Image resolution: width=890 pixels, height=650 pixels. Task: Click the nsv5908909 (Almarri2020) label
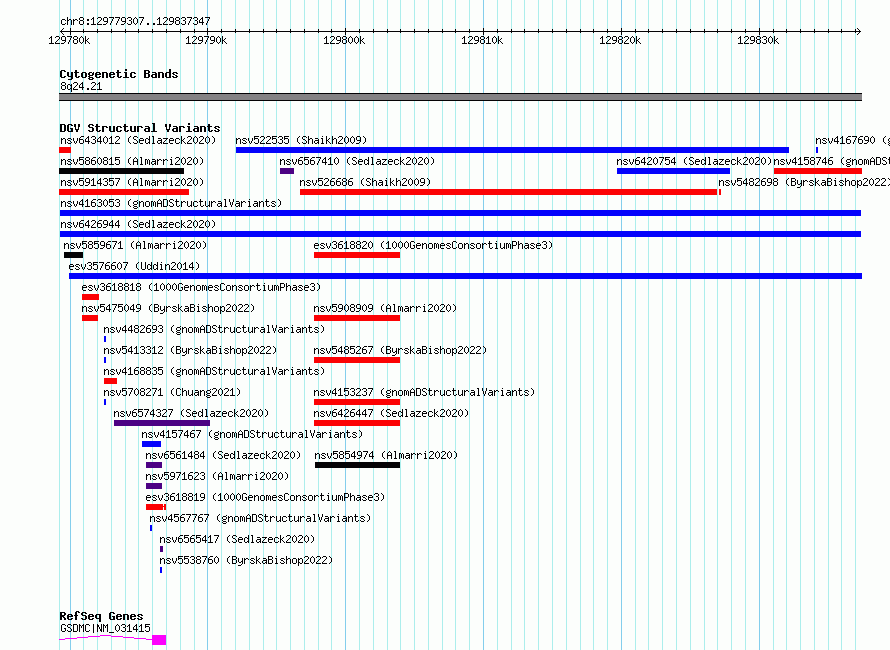(385, 308)
